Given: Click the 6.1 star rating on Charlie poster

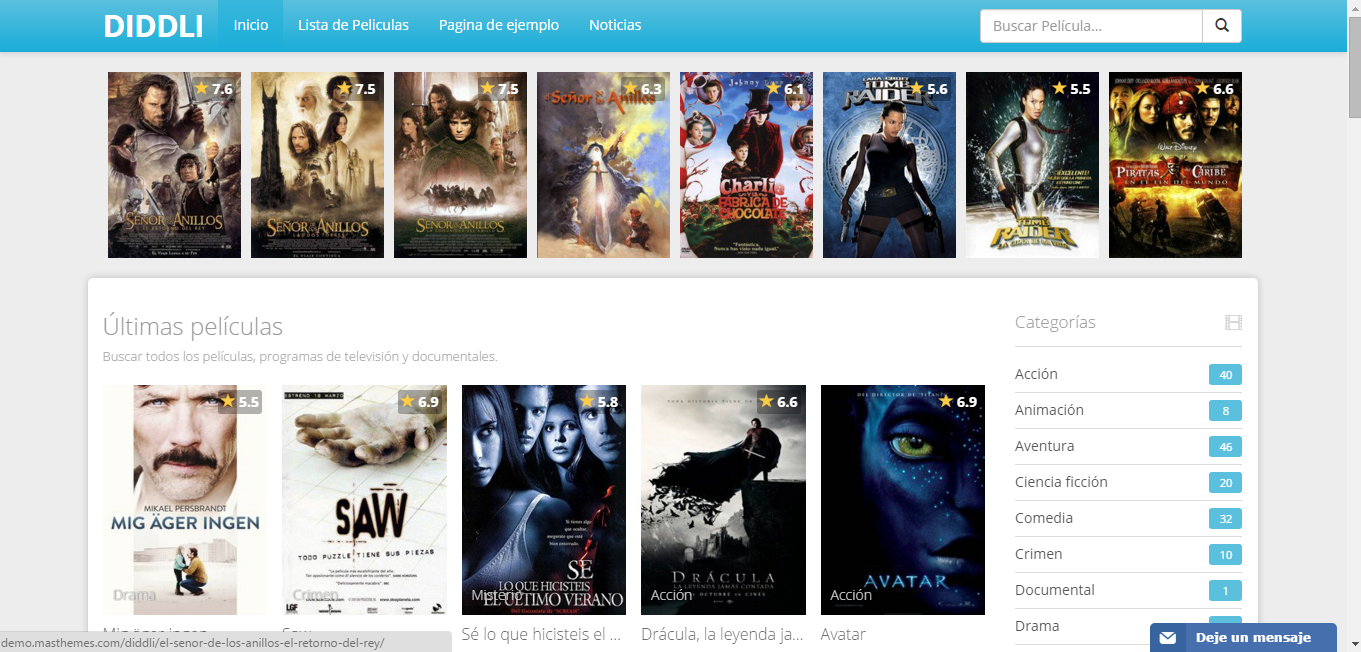Looking at the screenshot, I should [786, 89].
